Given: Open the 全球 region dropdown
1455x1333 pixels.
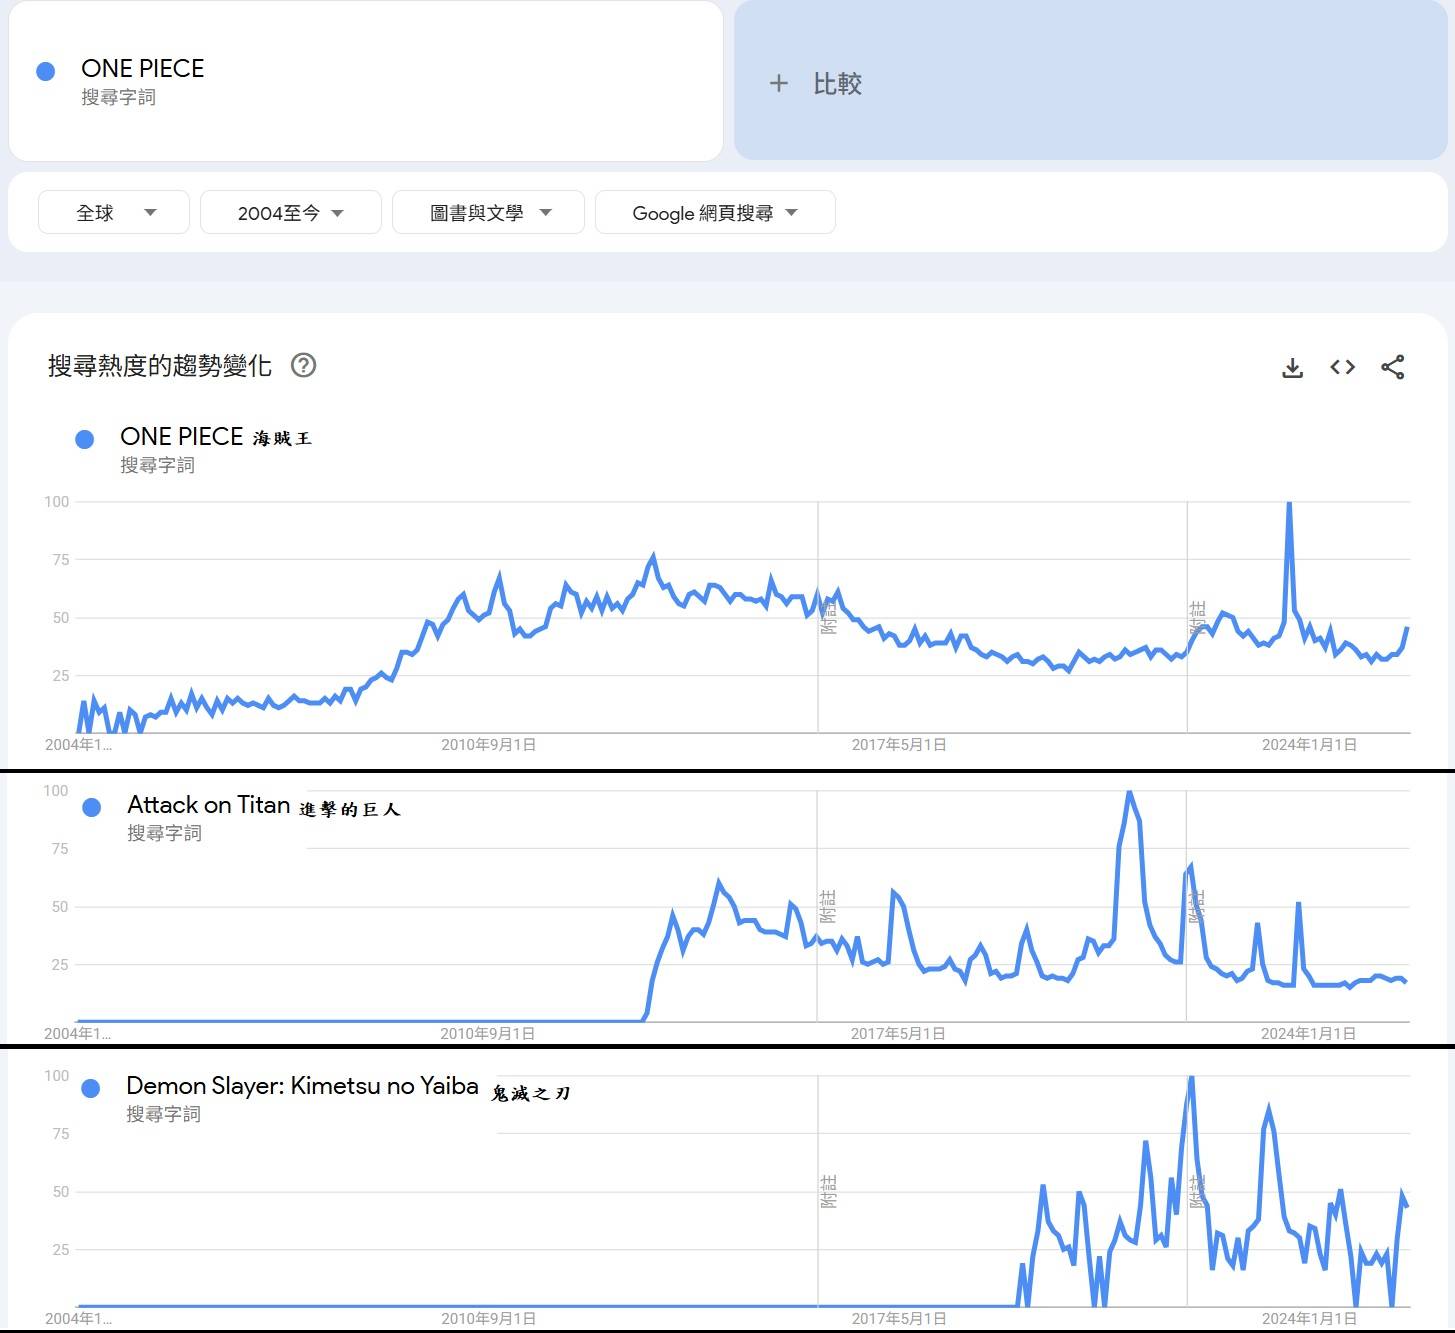Looking at the screenshot, I should 114,212.
